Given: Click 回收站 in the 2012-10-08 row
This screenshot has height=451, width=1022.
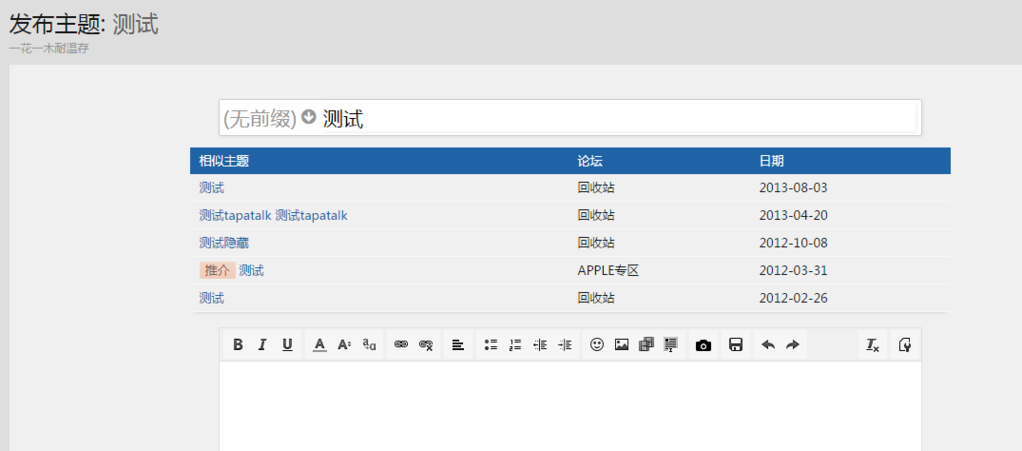Looking at the screenshot, I should click(x=596, y=243).
